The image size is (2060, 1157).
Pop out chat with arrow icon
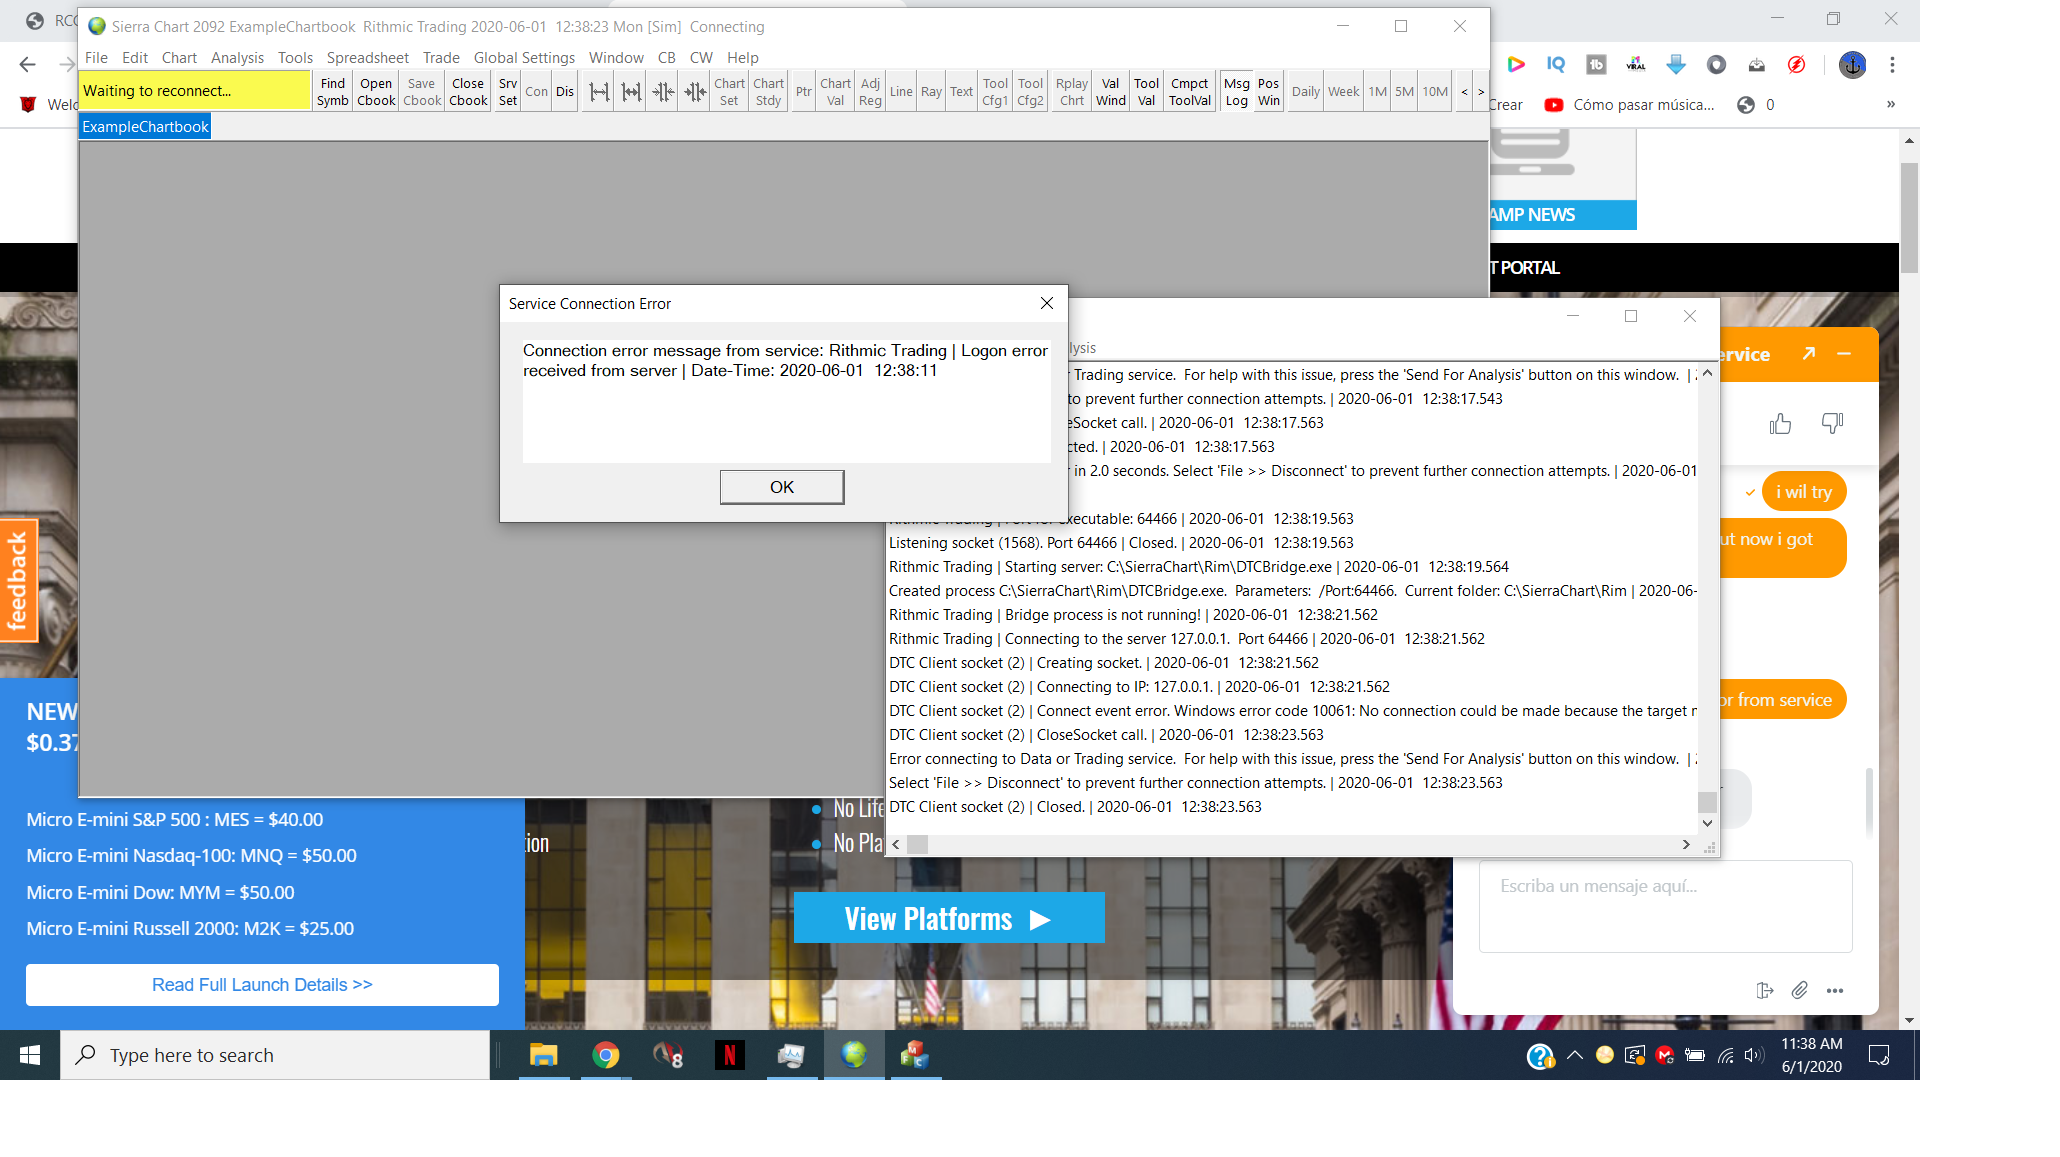[1809, 353]
